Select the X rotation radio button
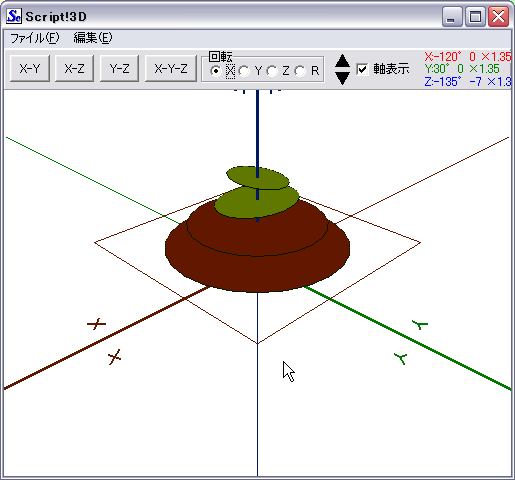Viewport: 515px width, 480px height. tap(216, 71)
